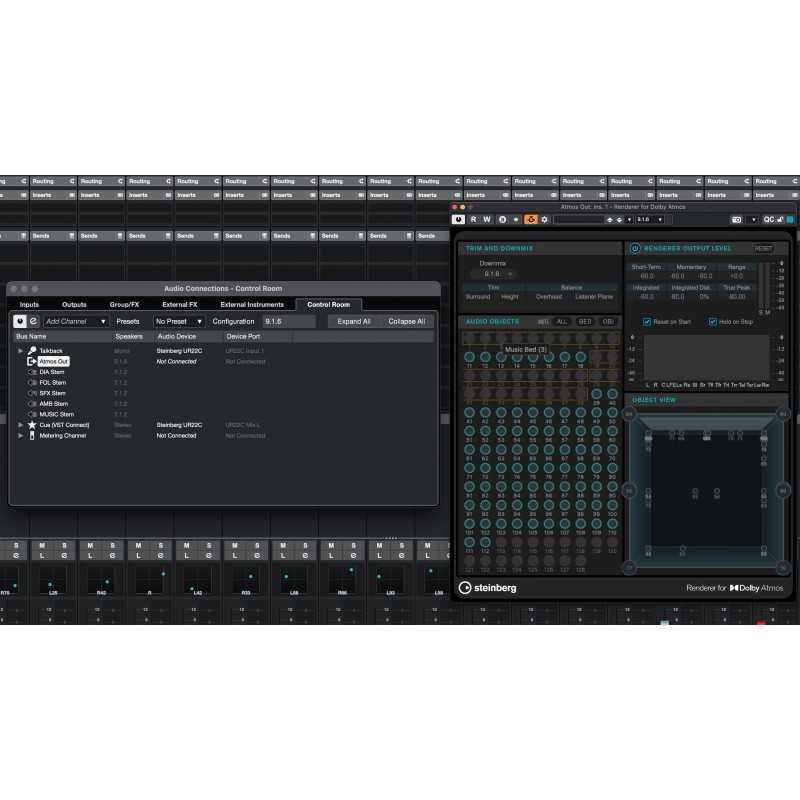
Task: Click the Cue (VST Connect) star icon
Action: click(32, 425)
